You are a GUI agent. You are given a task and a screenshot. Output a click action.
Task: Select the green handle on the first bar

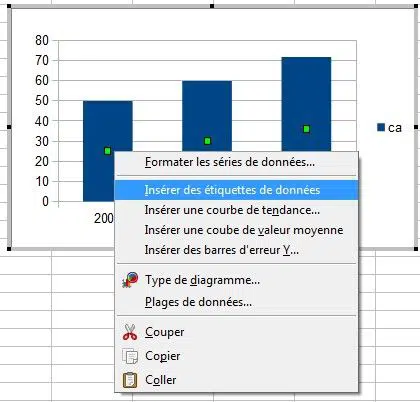click(x=107, y=151)
